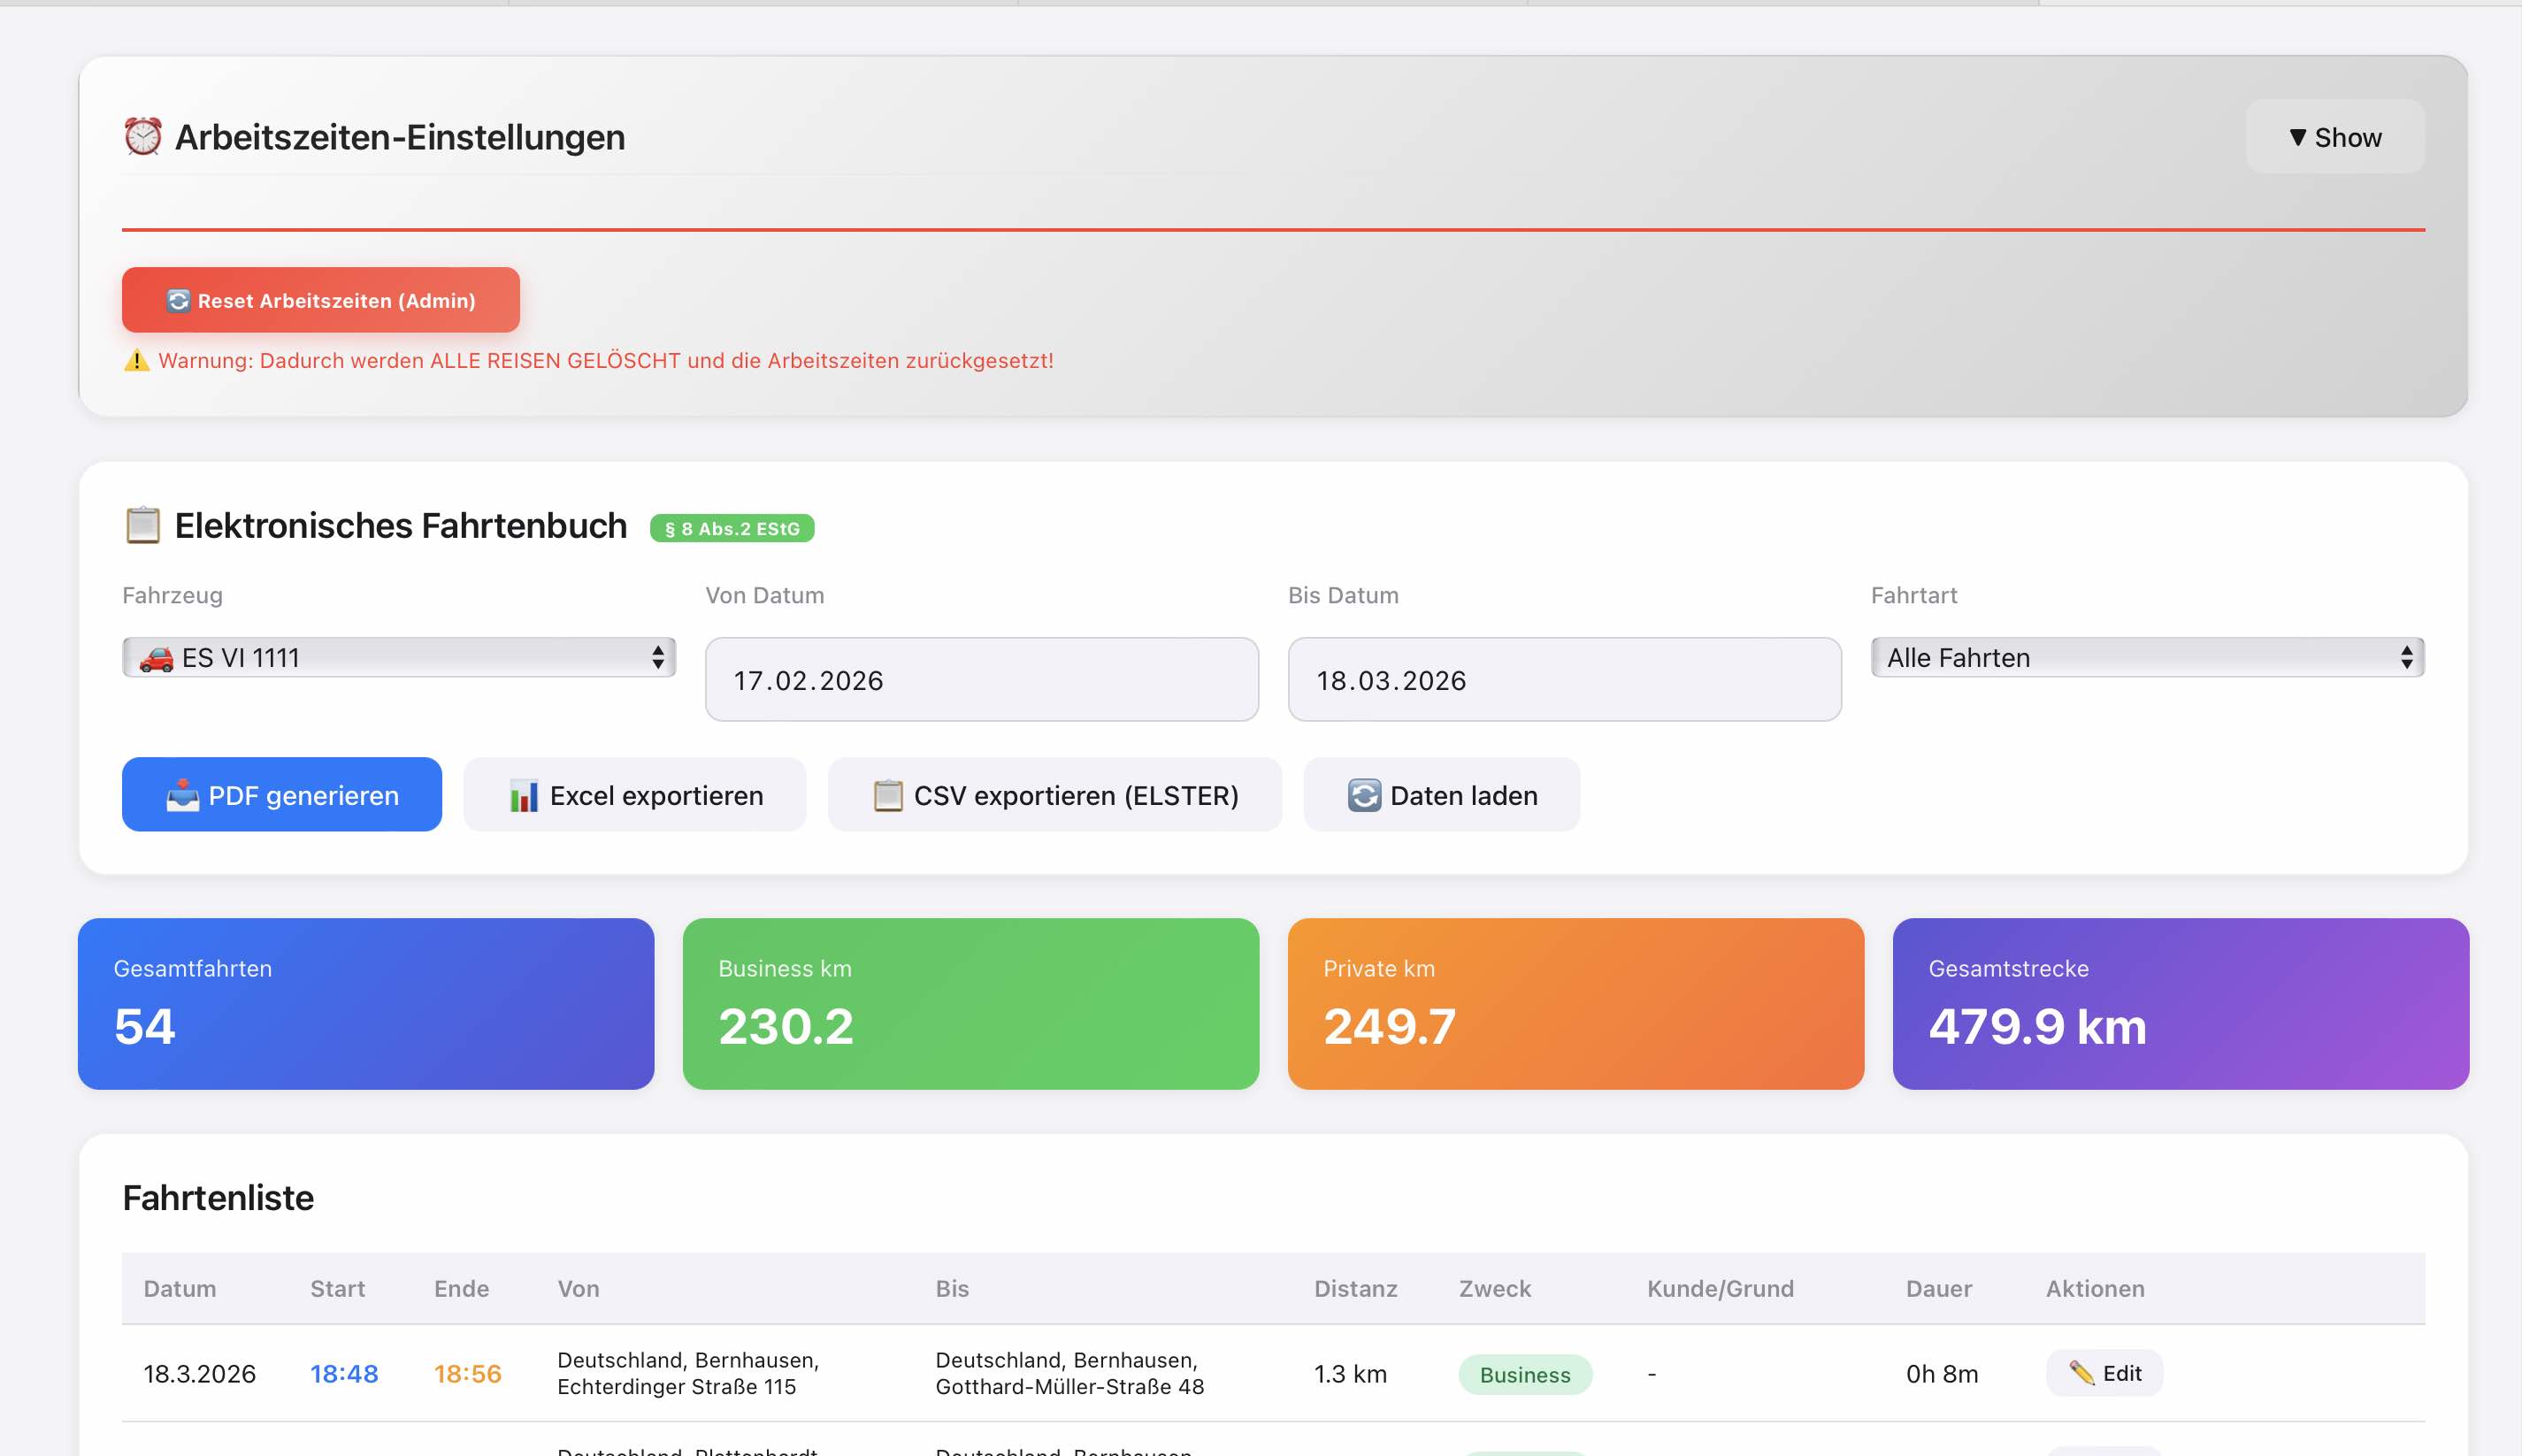Click the inbox icon in PDF generieren

click(x=182, y=796)
